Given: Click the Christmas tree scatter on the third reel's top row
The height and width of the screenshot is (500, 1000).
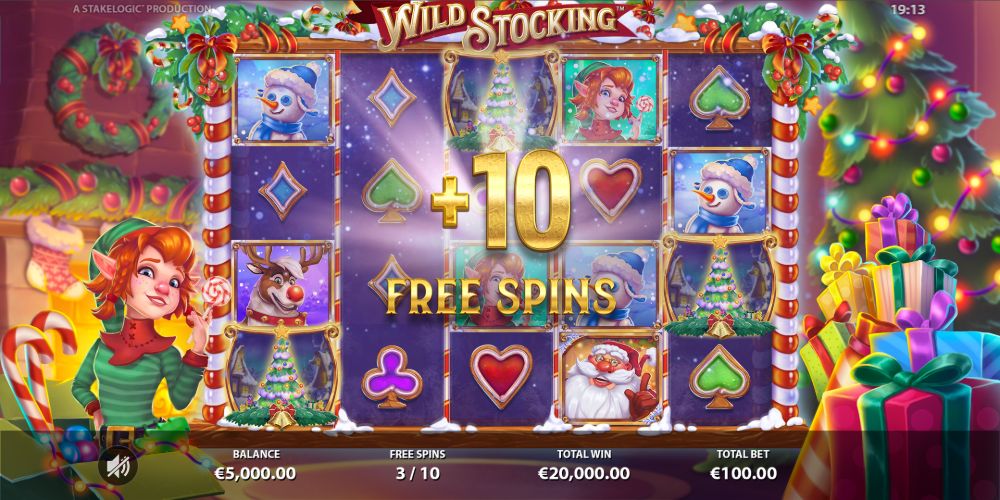Looking at the screenshot, I should pyautogui.click(x=501, y=101).
